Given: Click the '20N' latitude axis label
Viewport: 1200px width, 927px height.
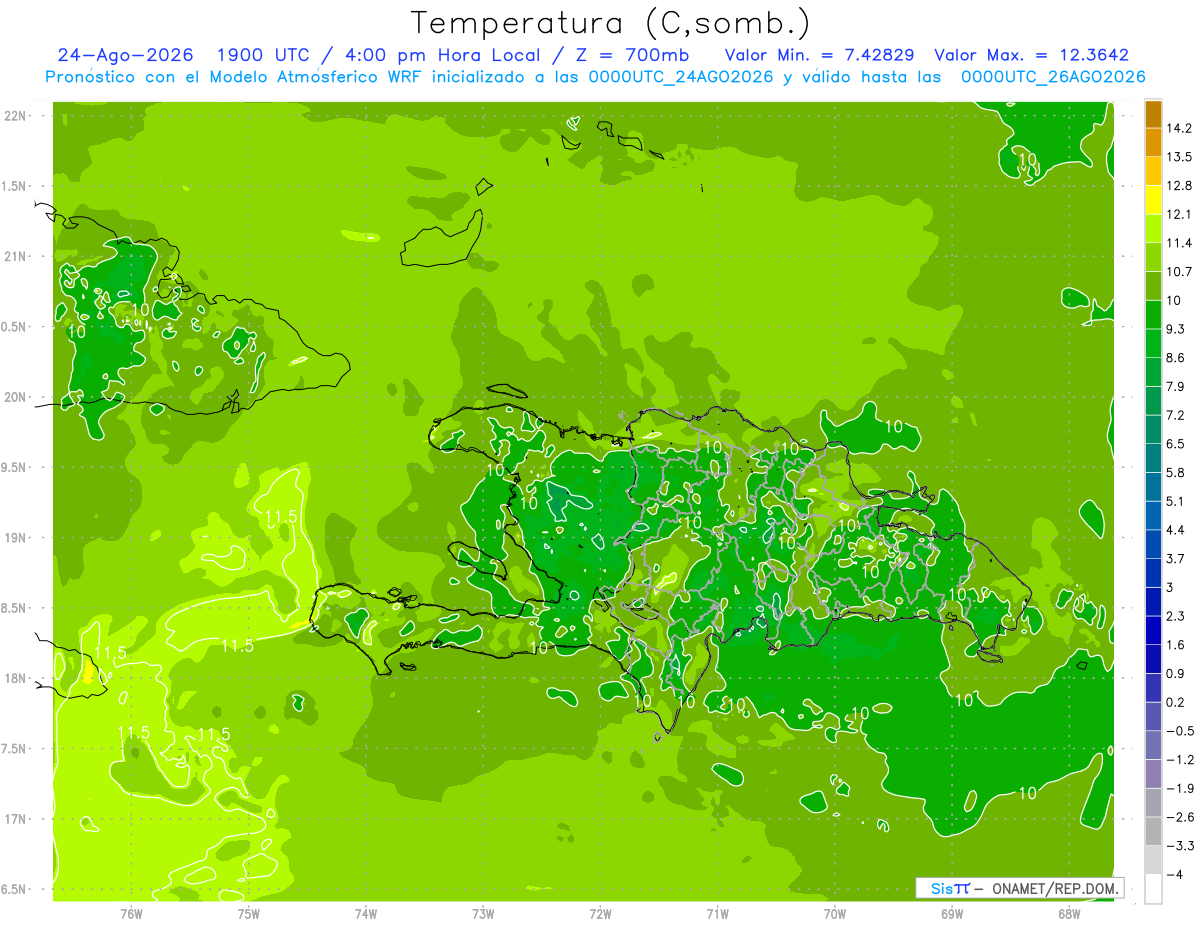Looking at the screenshot, I should [x=14, y=398].
